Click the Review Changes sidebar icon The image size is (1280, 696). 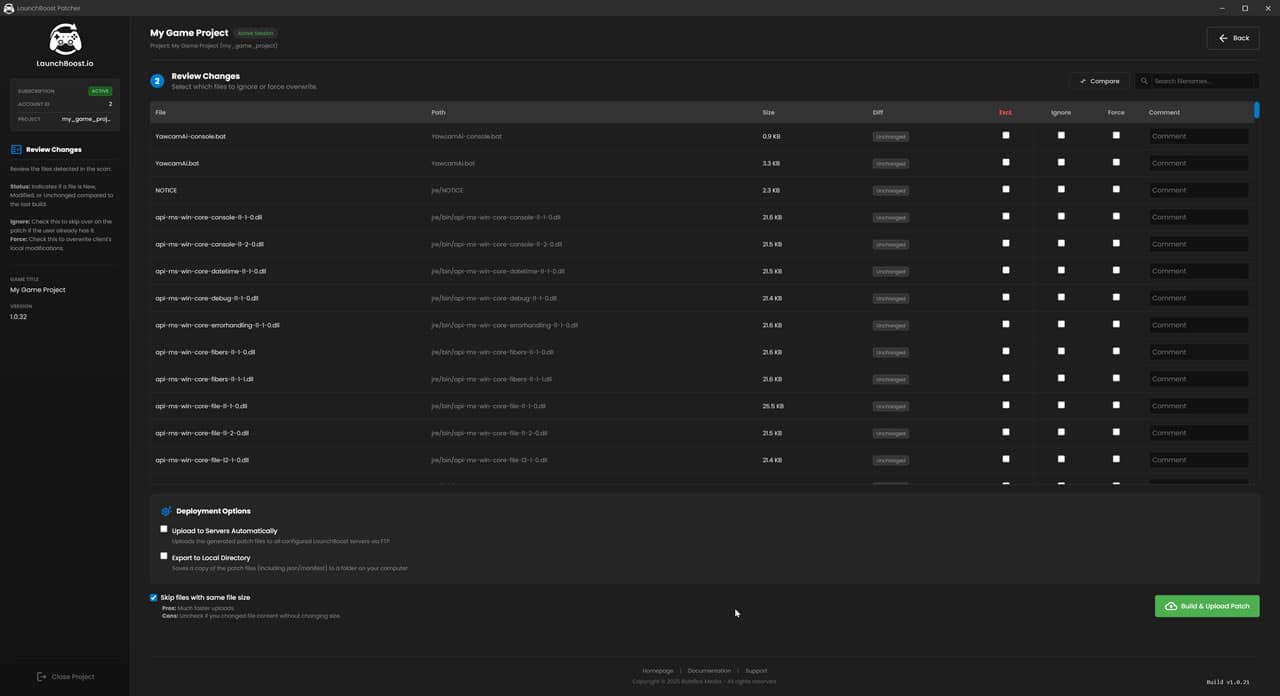(x=16, y=150)
